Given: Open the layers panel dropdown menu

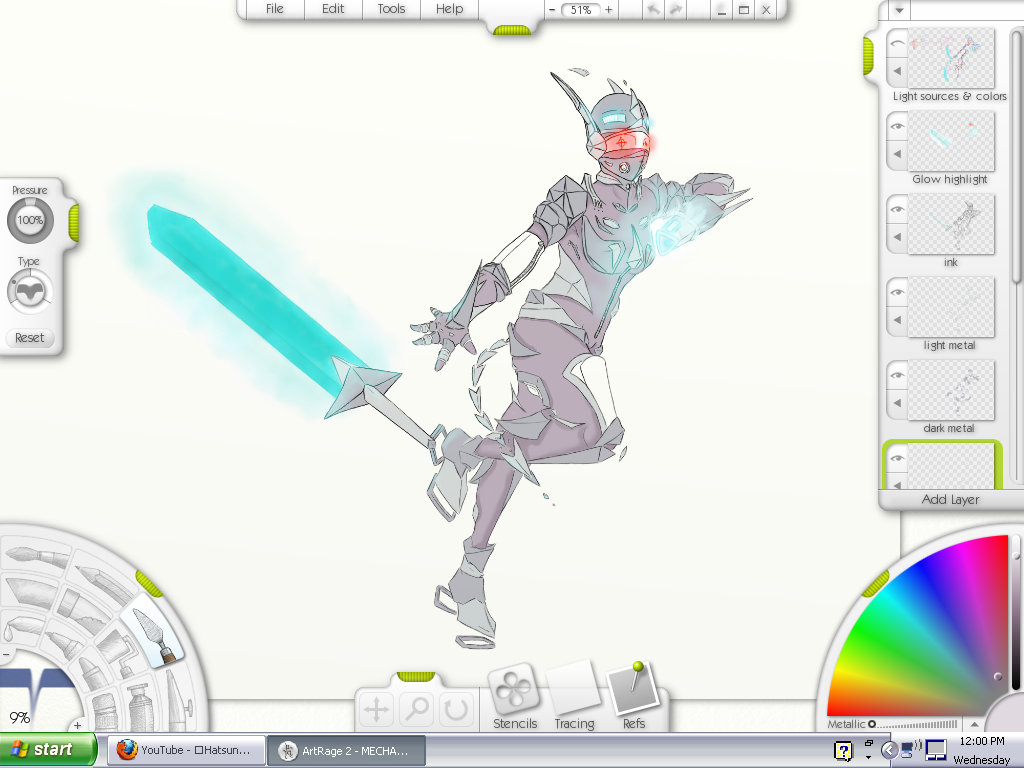Looking at the screenshot, I should [x=899, y=10].
